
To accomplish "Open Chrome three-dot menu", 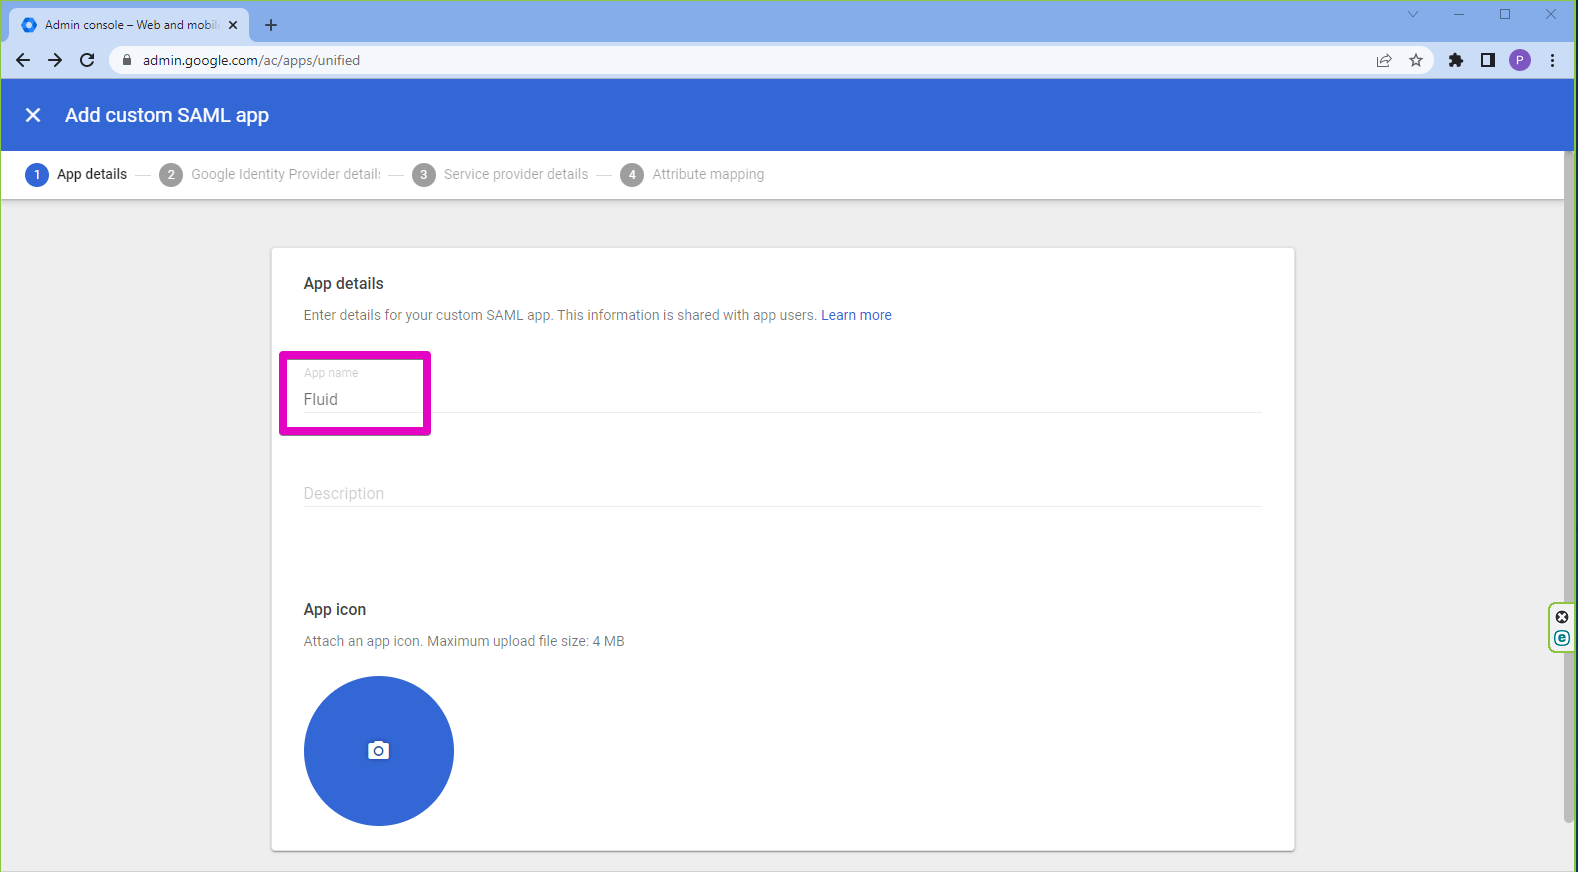I will (1552, 60).
